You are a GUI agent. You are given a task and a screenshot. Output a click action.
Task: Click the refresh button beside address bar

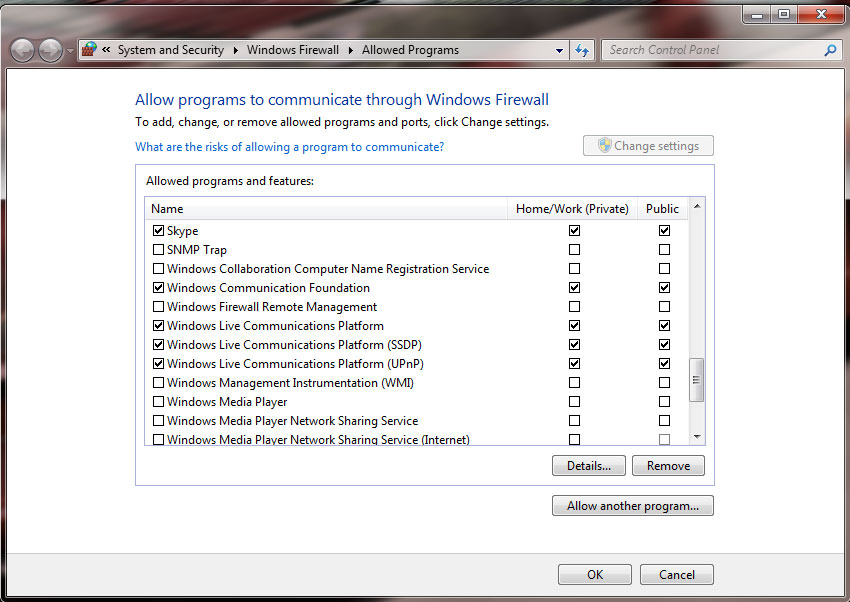[583, 50]
